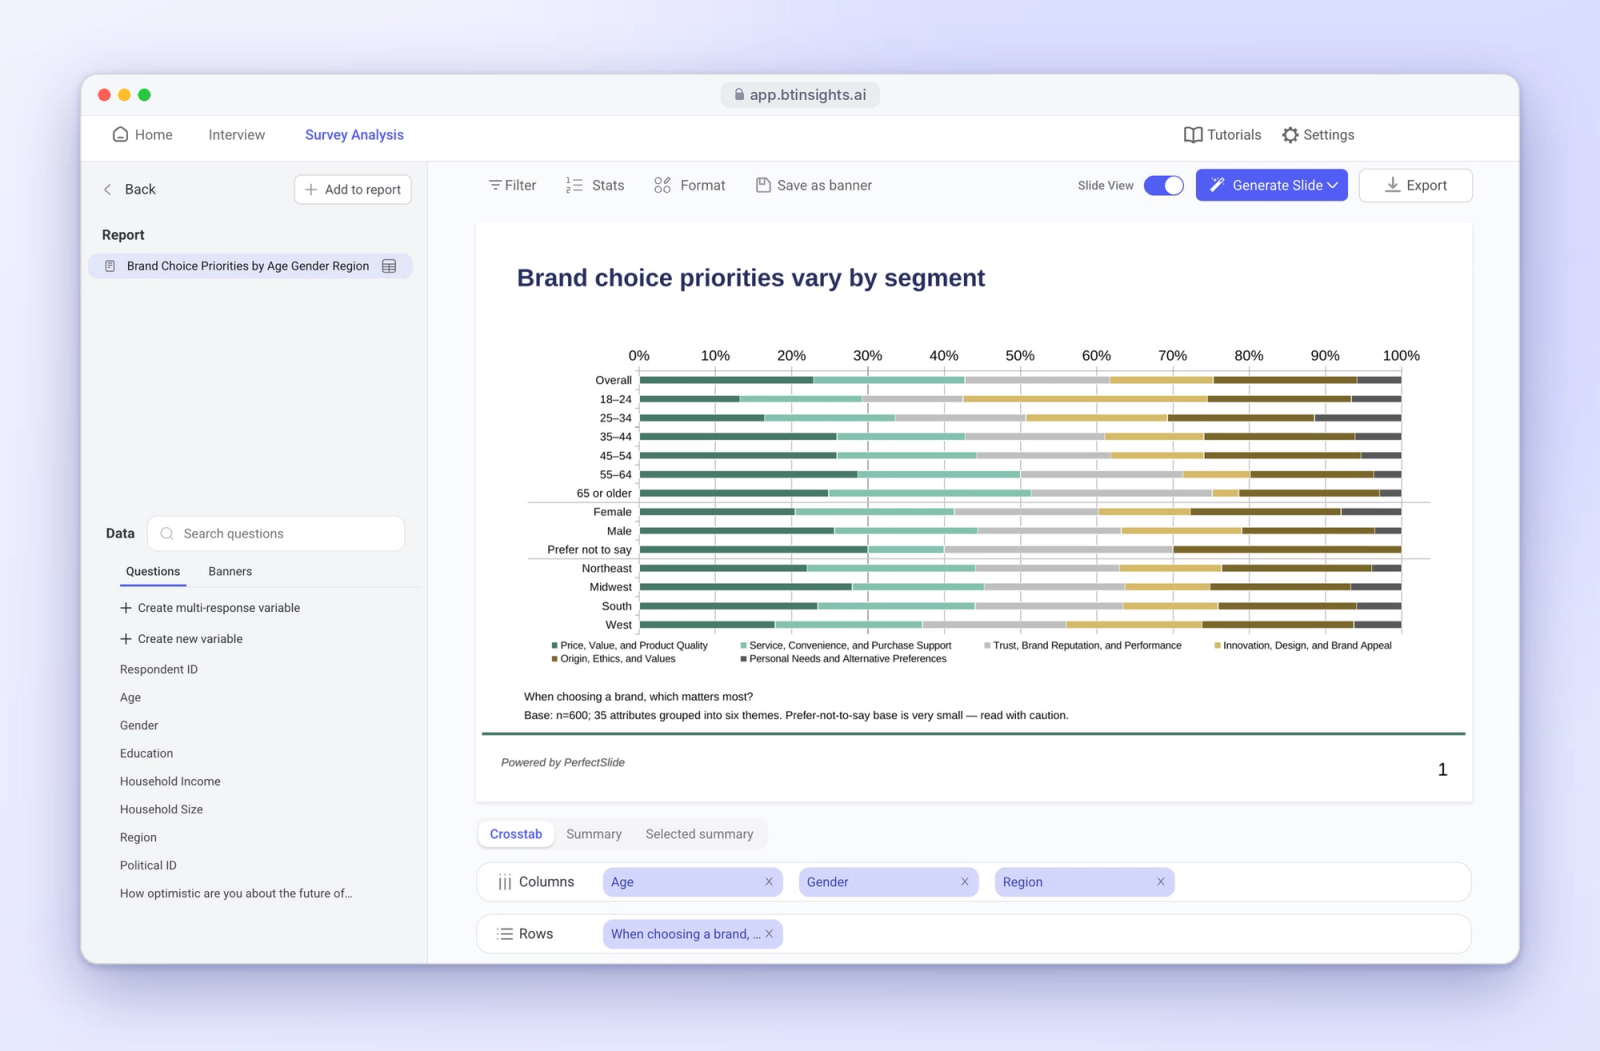Image resolution: width=1600 pixels, height=1051 pixels.
Task: Select Political ID question
Action: click(x=148, y=865)
